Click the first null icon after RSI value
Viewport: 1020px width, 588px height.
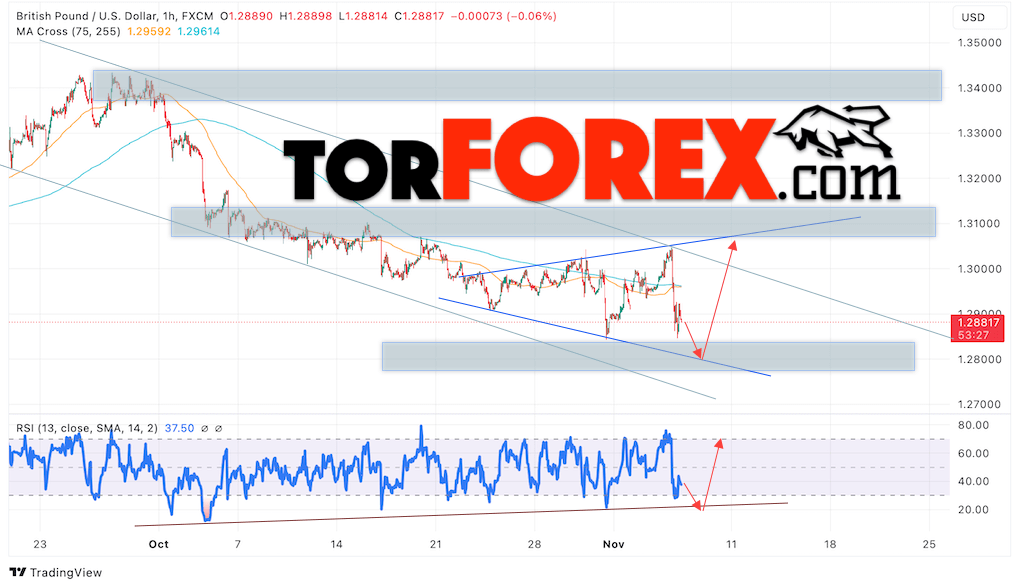(204, 429)
